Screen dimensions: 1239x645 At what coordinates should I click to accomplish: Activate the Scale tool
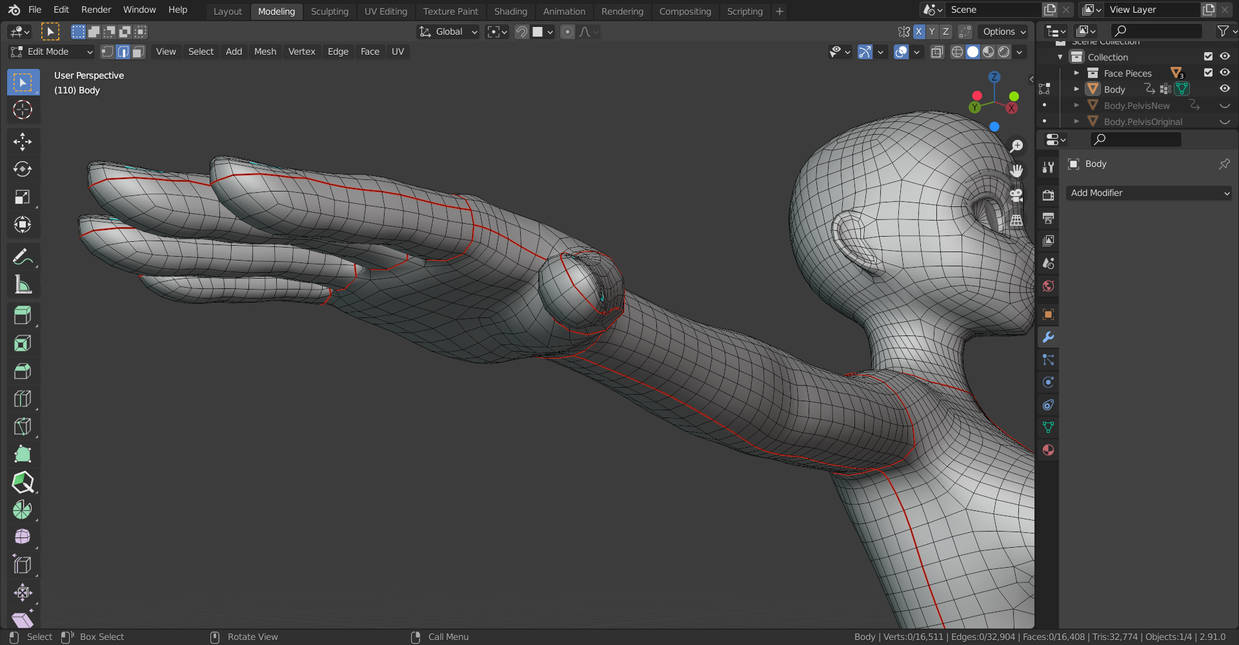[23, 197]
